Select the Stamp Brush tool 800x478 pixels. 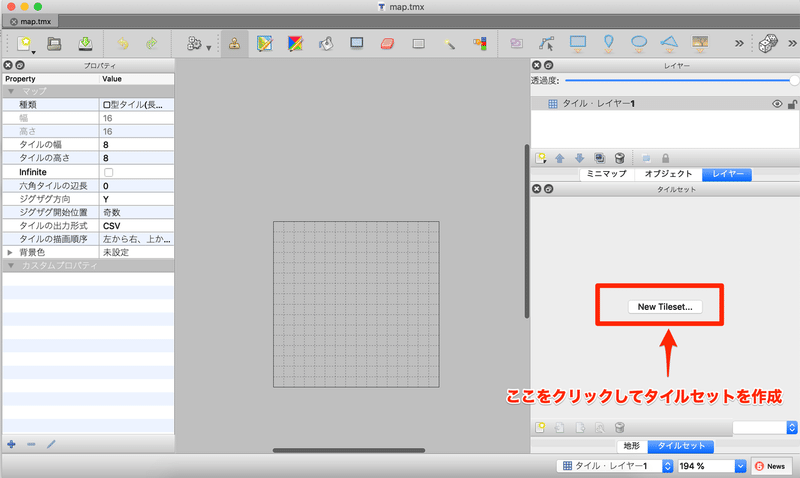click(234, 43)
